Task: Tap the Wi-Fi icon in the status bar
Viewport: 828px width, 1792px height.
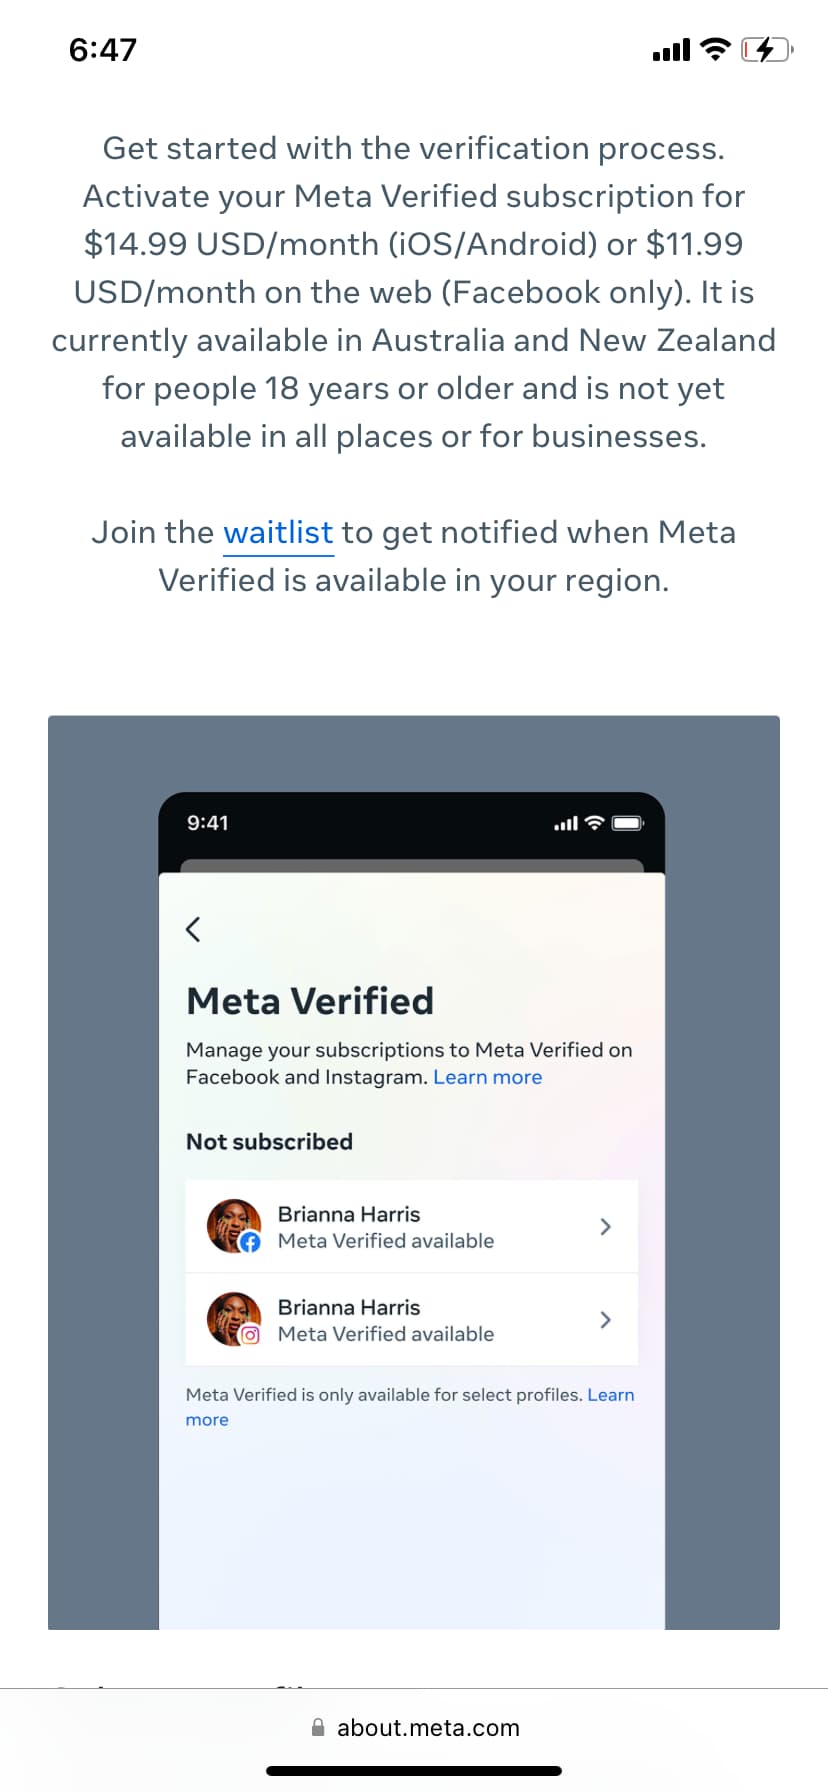Action: click(x=715, y=49)
